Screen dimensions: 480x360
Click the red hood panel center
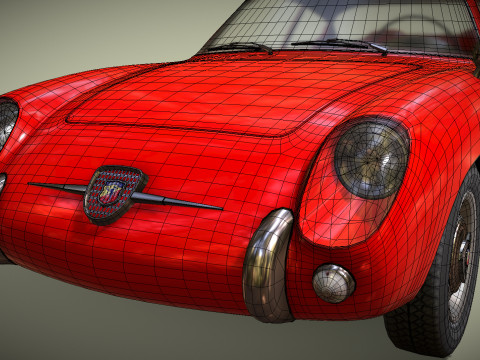pos(243,98)
